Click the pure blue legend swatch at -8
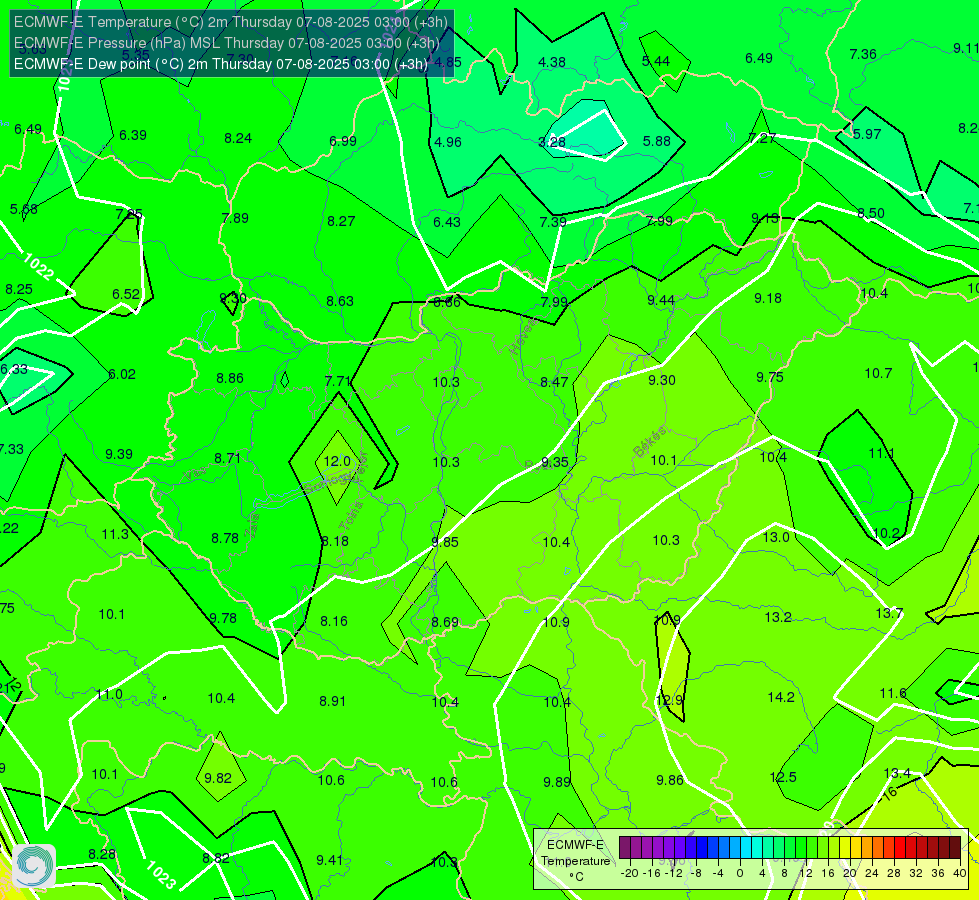The width and height of the screenshot is (979, 900). 702,848
